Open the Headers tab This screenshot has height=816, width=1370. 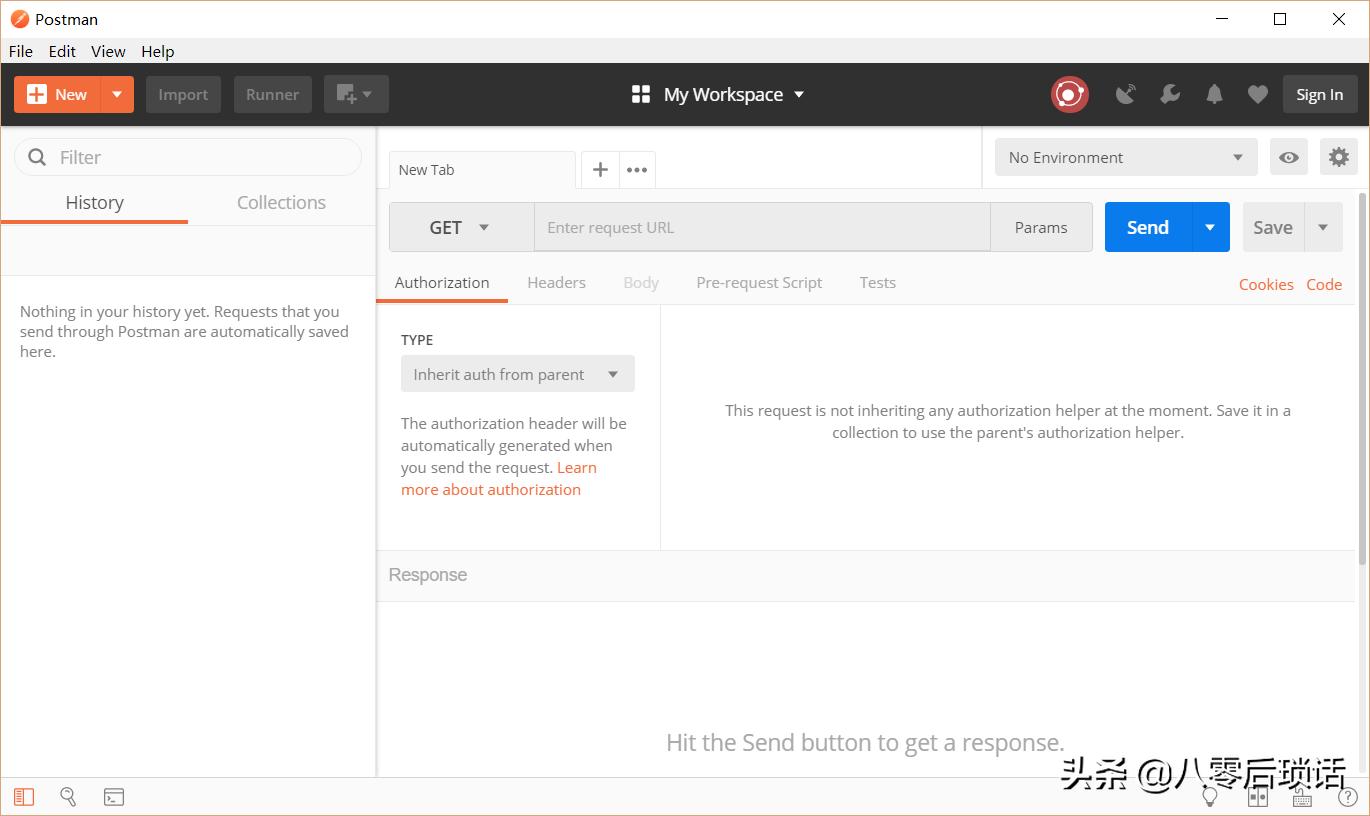coord(556,282)
